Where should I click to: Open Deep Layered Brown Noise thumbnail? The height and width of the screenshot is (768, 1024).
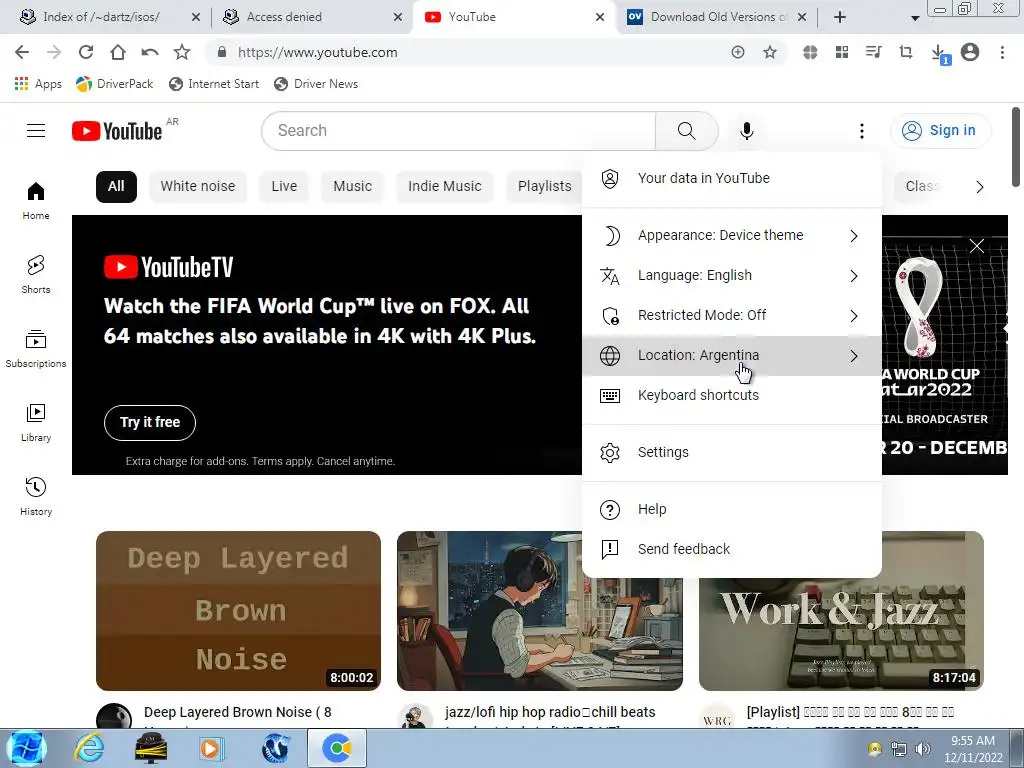pyautogui.click(x=238, y=611)
